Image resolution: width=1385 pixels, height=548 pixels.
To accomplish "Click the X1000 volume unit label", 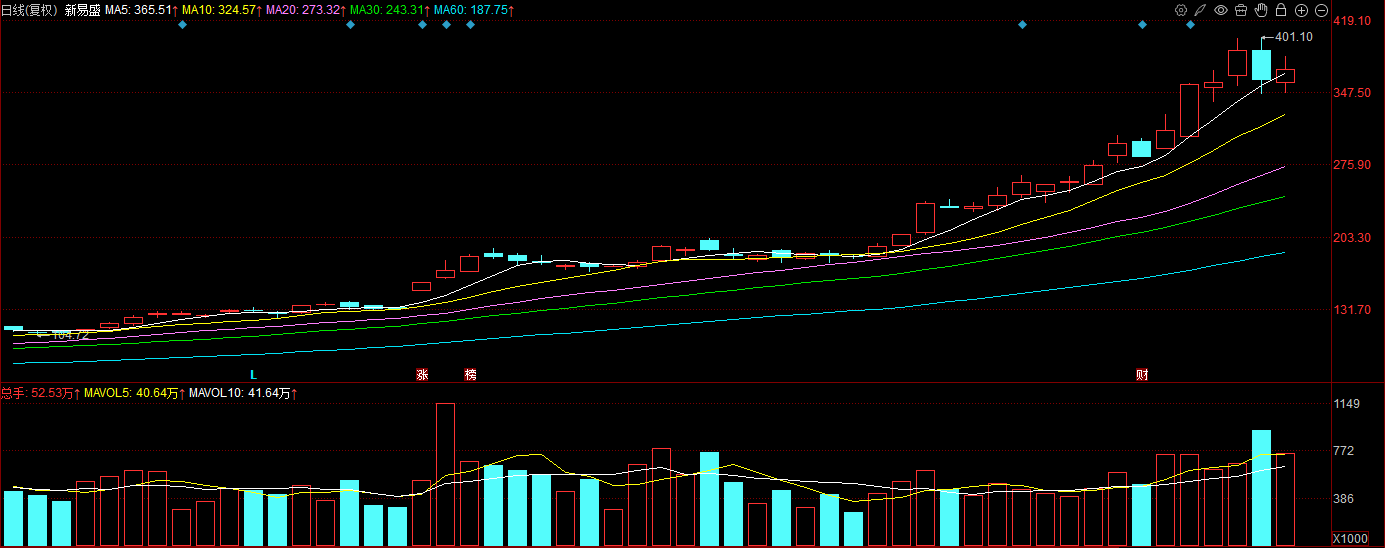I will 1351,538.
